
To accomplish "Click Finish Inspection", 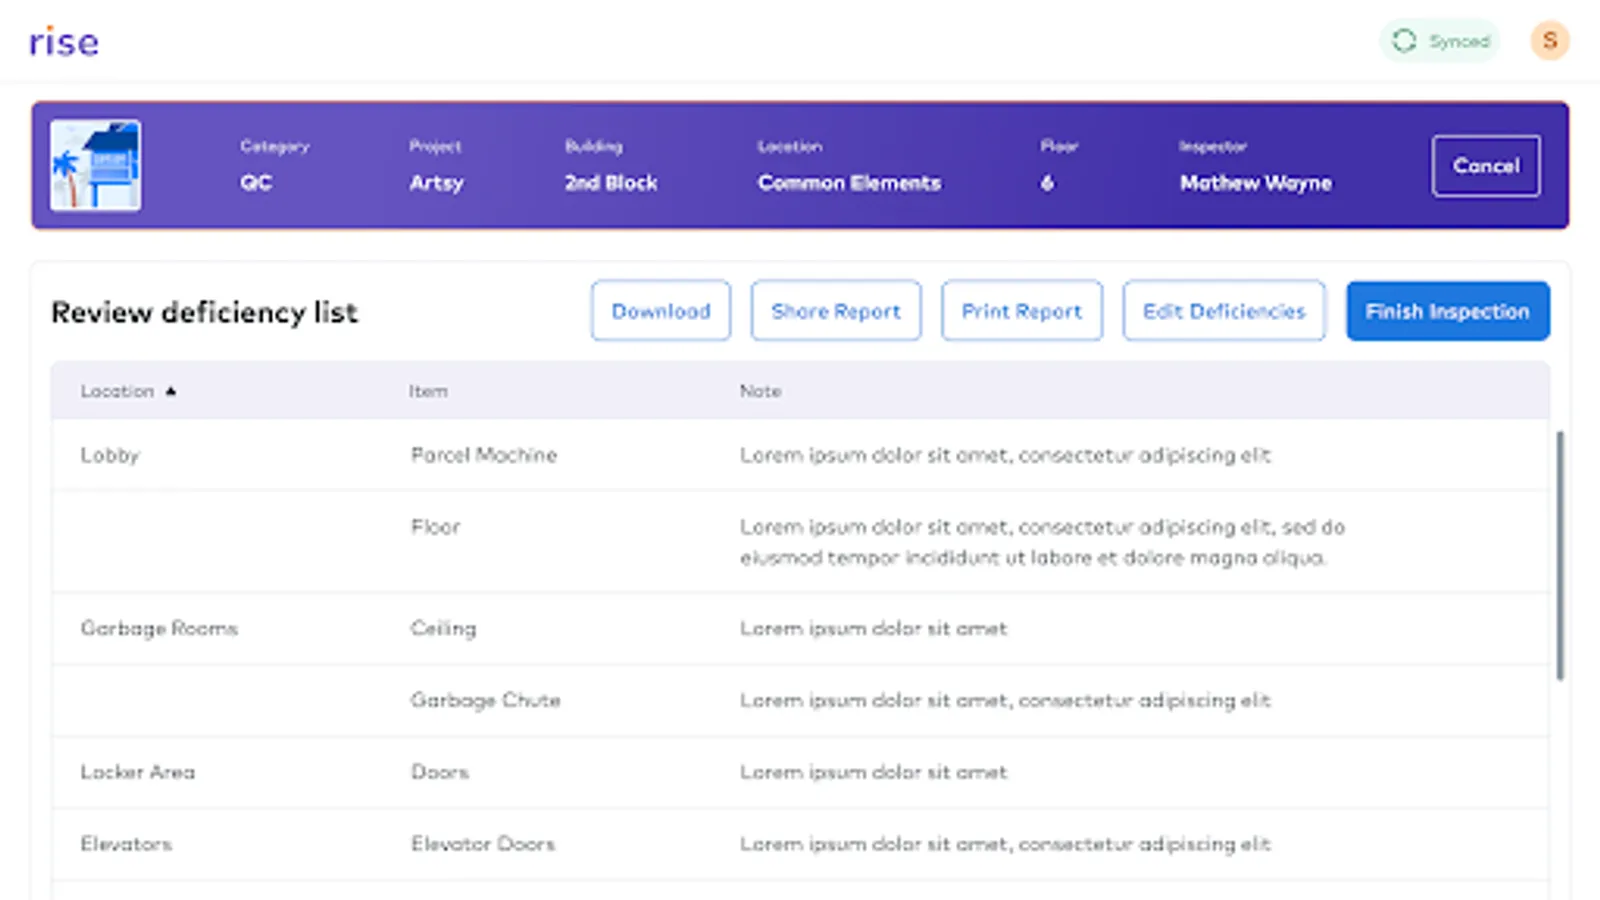I will coord(1447,311).
